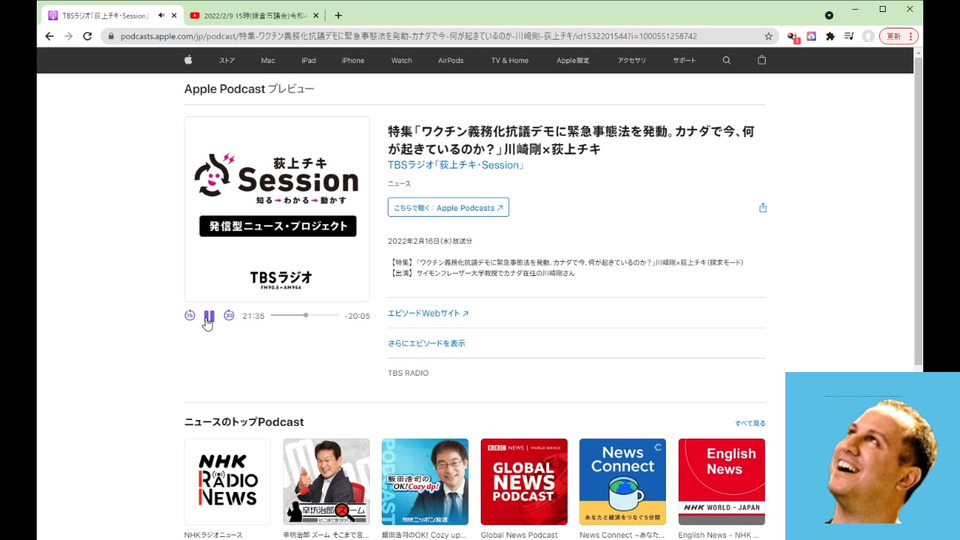Open エピソードWebサイト link
The image size is (960, 540).
428,313
